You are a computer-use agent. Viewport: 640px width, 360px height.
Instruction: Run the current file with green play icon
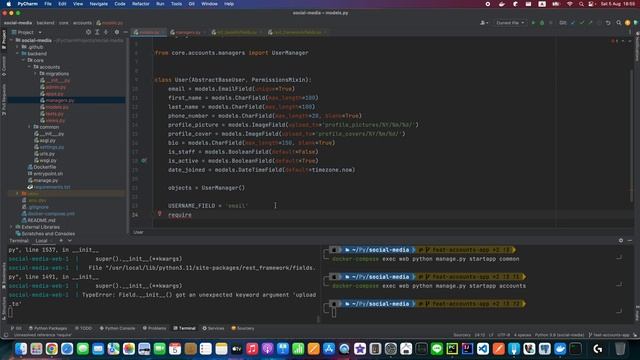coord(533,23)
